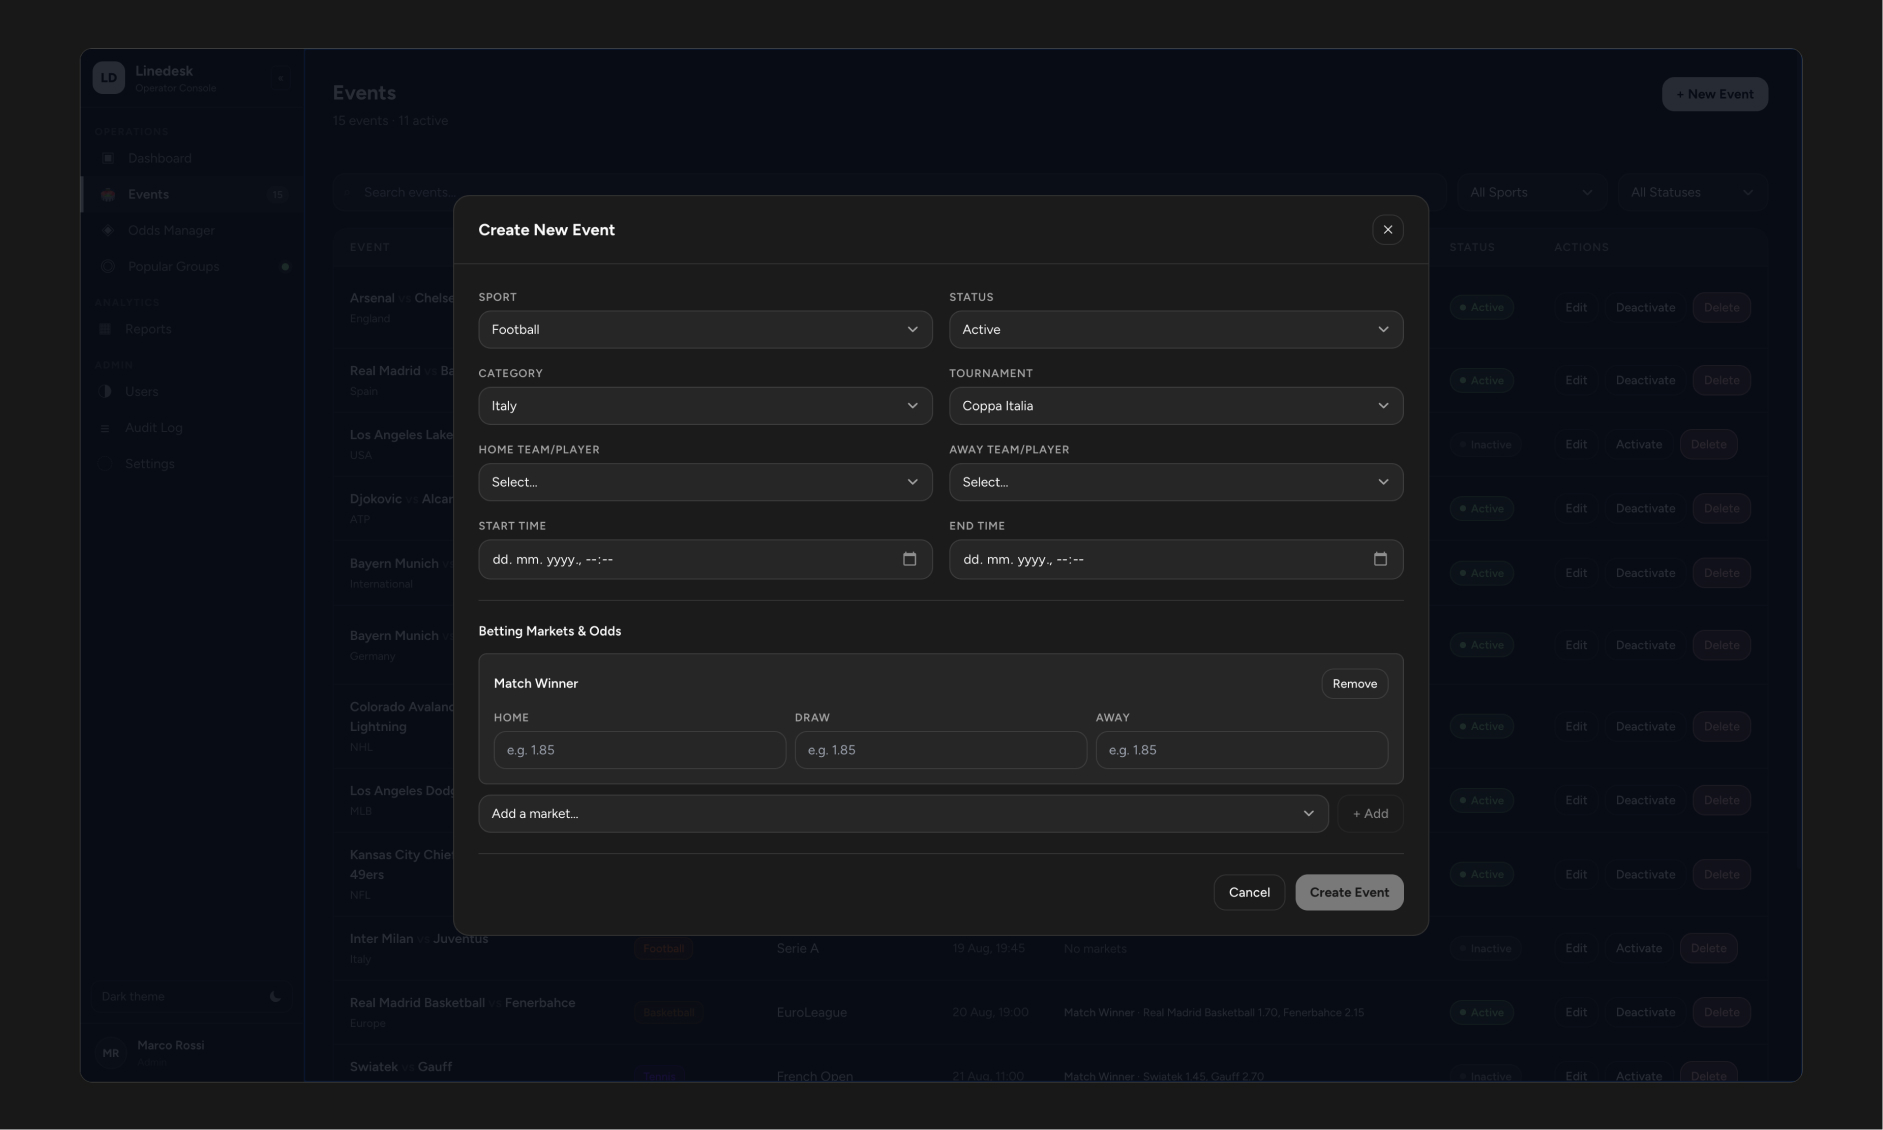Deactivate the Arsenal vs Chelsea event

(x=1645, y=308)
